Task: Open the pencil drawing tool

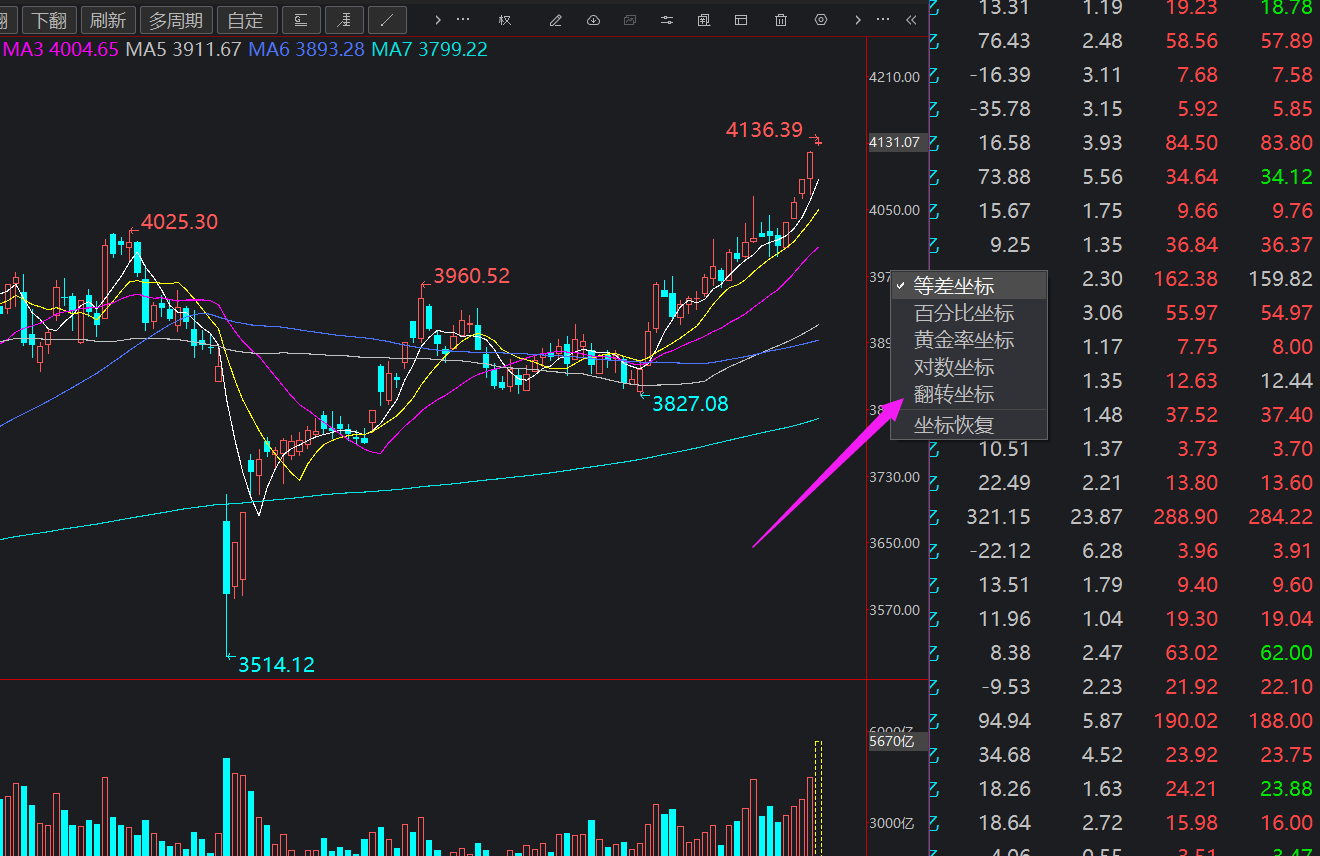Action: coord(556,20)
